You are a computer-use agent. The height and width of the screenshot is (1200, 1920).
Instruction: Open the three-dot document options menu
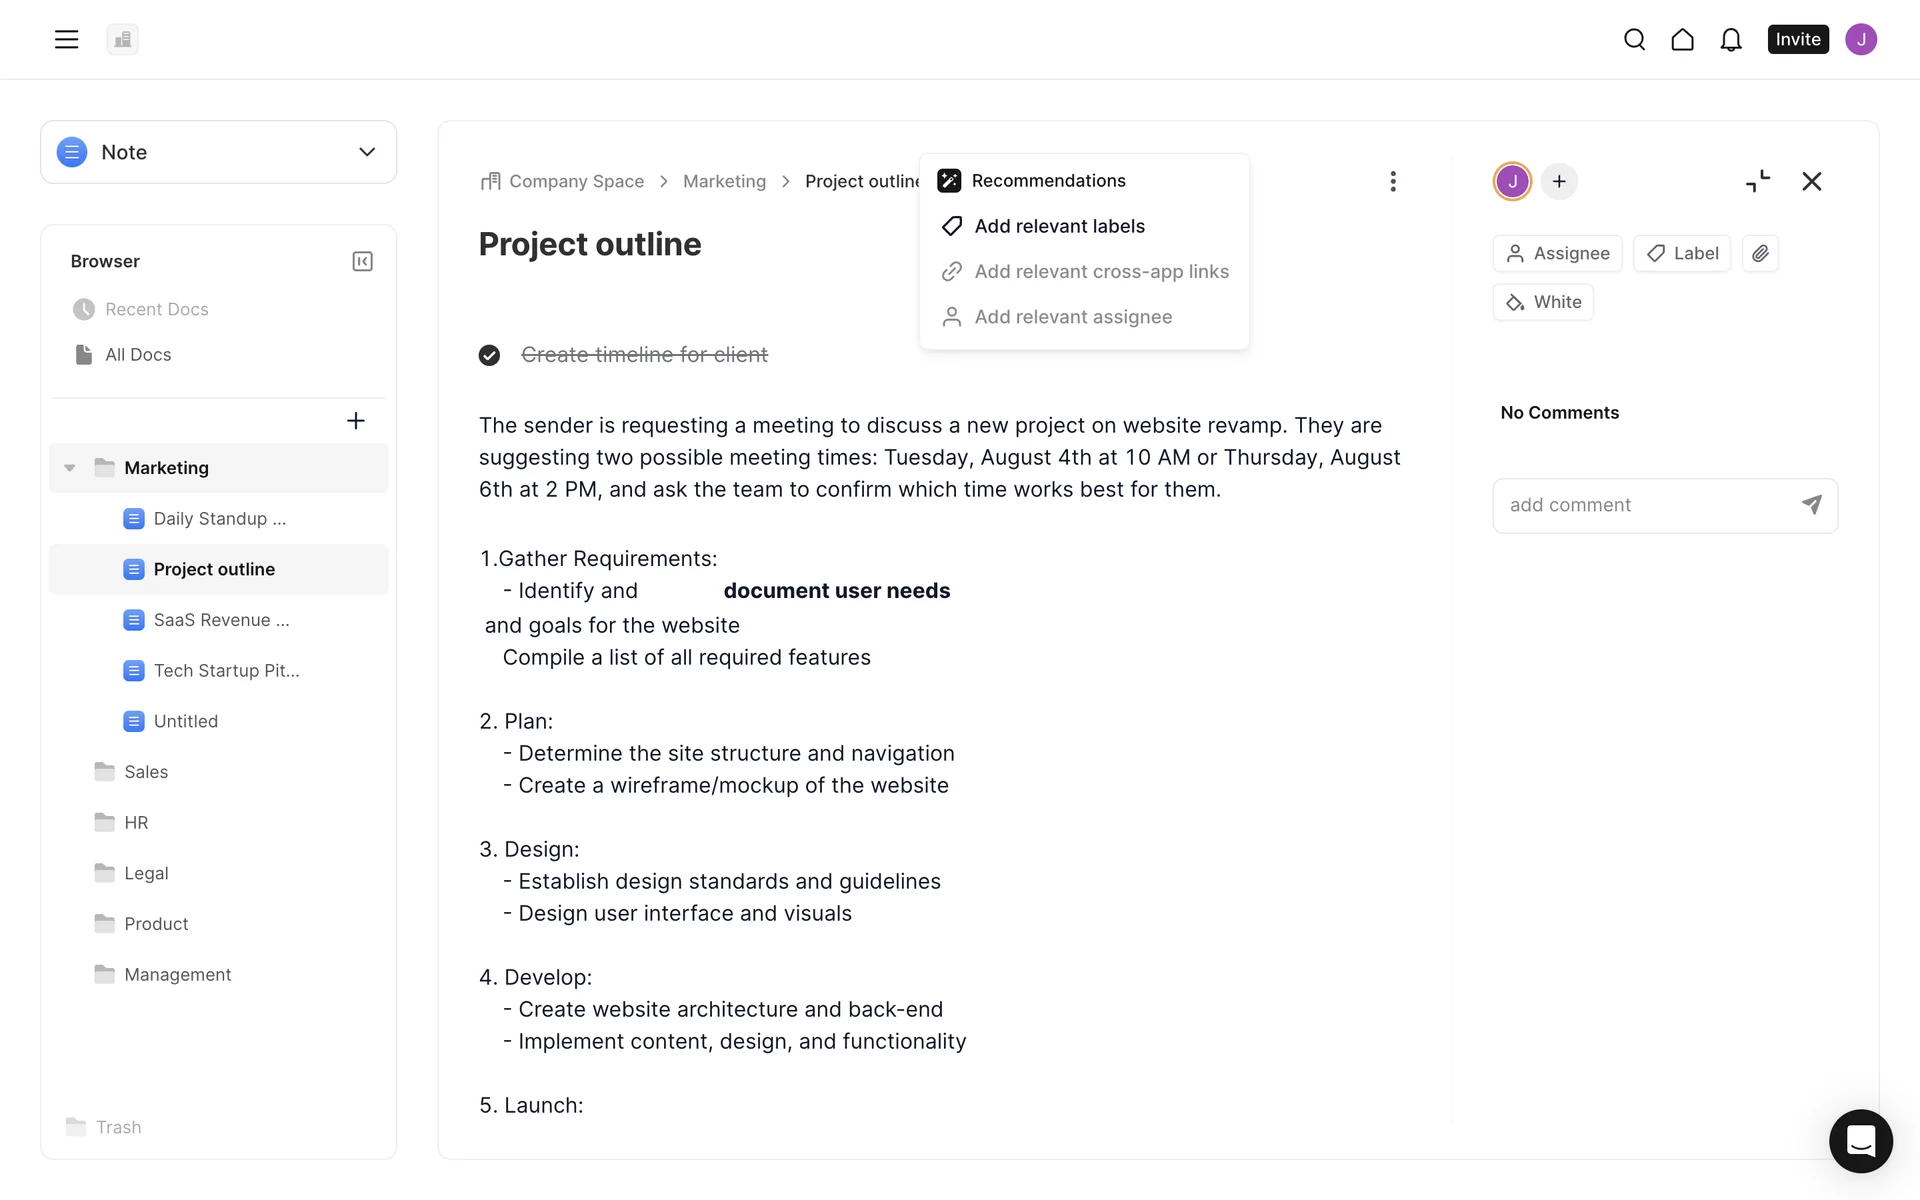1392,181
